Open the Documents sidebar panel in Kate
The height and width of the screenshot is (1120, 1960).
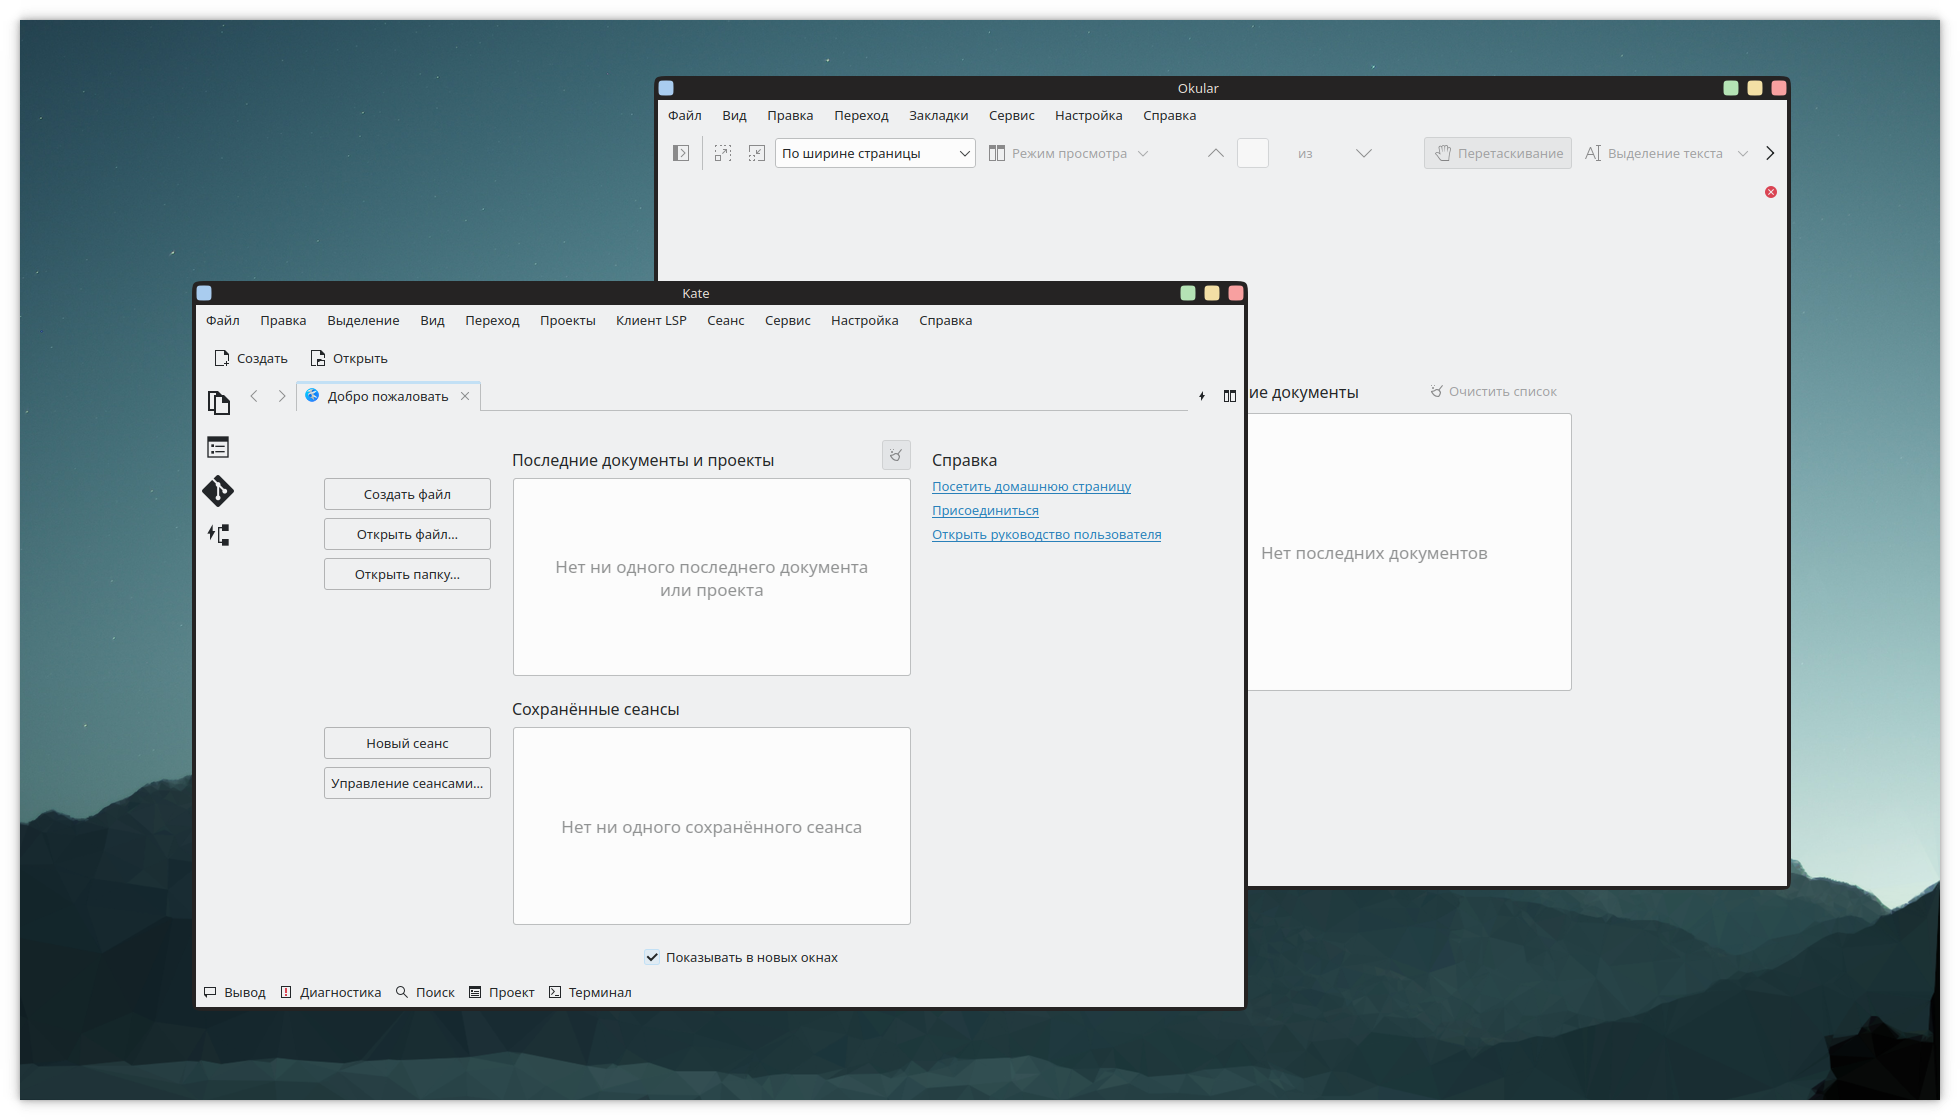(219, 403)
